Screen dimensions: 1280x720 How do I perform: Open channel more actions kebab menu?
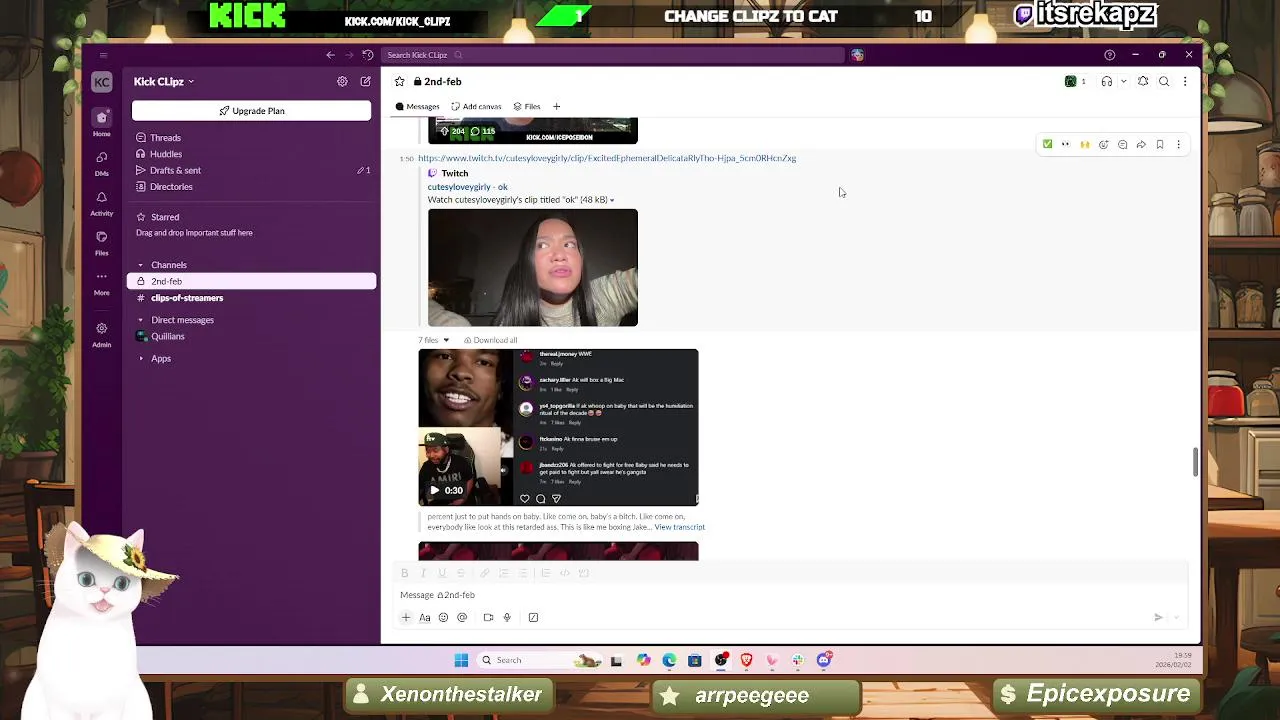click(1185, 81)
